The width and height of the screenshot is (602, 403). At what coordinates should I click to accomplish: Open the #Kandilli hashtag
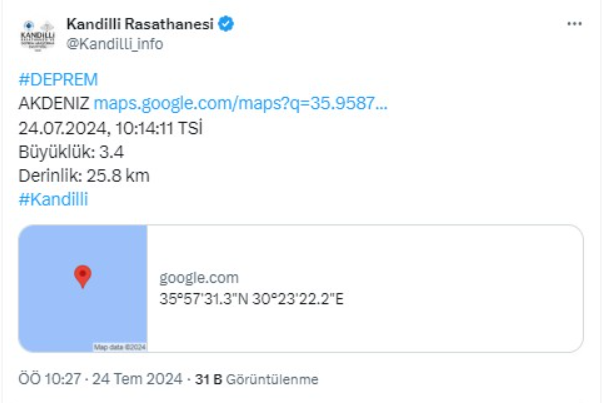[53, 198]
